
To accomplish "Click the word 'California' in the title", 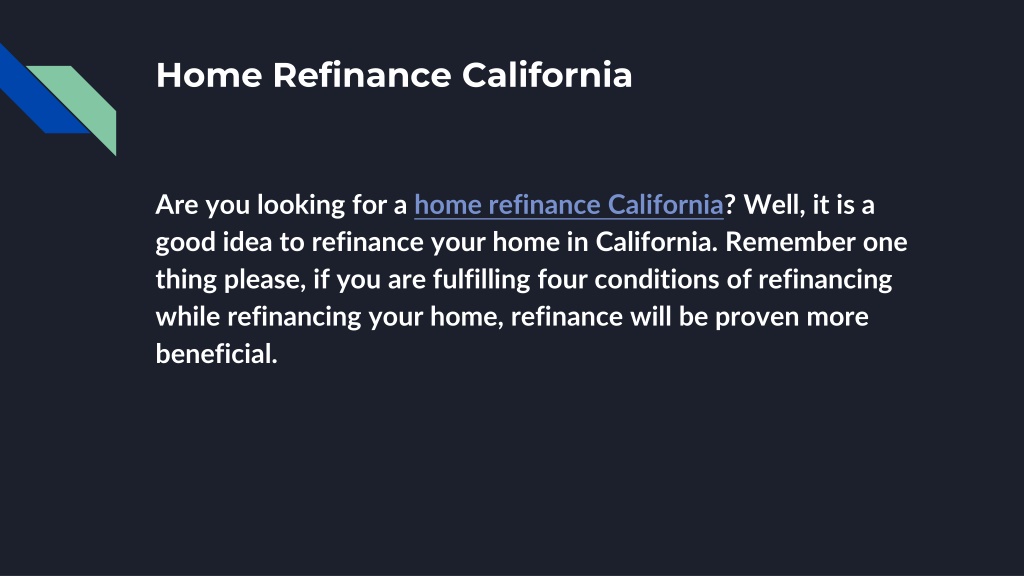I will pyautogui.click(x=547, y=75).
